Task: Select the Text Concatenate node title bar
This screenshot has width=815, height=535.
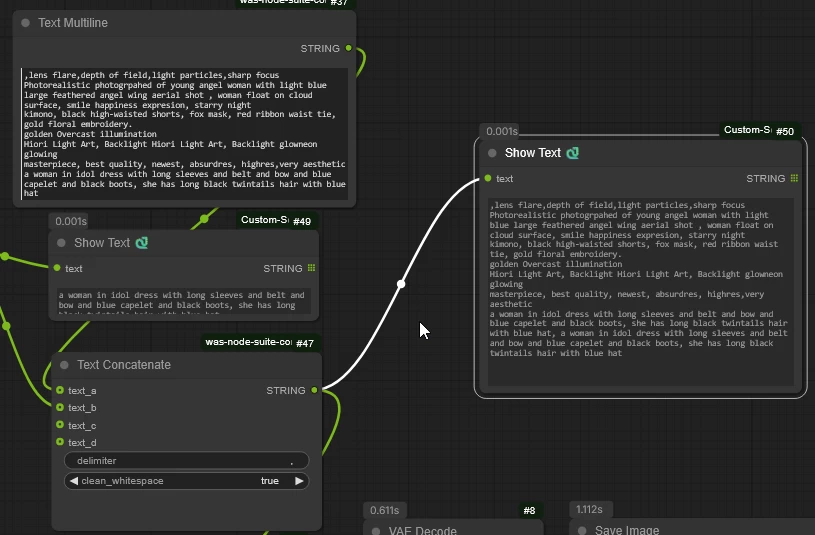Action: (180, 365)
